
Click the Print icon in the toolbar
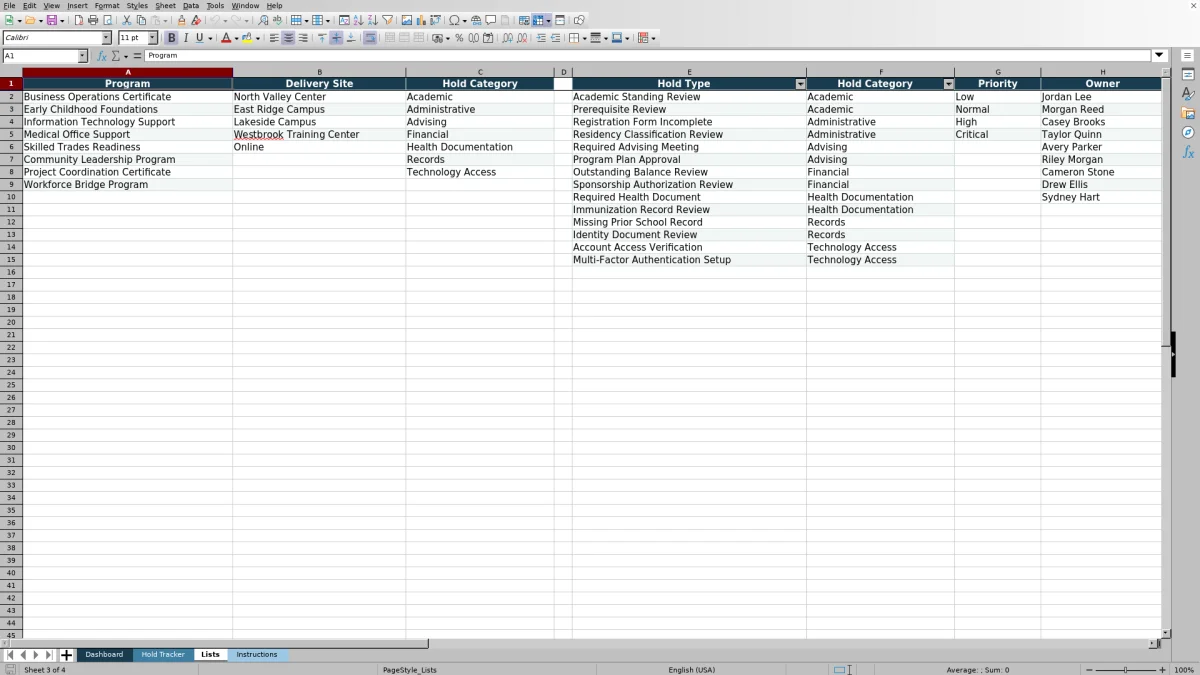click(x=92, y=20)
